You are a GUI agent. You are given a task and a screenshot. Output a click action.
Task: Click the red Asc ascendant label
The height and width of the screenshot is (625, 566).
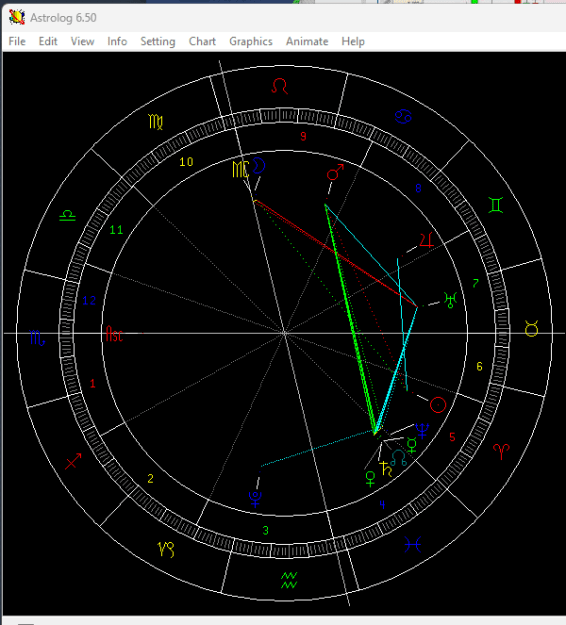click(x=114, y=334)
